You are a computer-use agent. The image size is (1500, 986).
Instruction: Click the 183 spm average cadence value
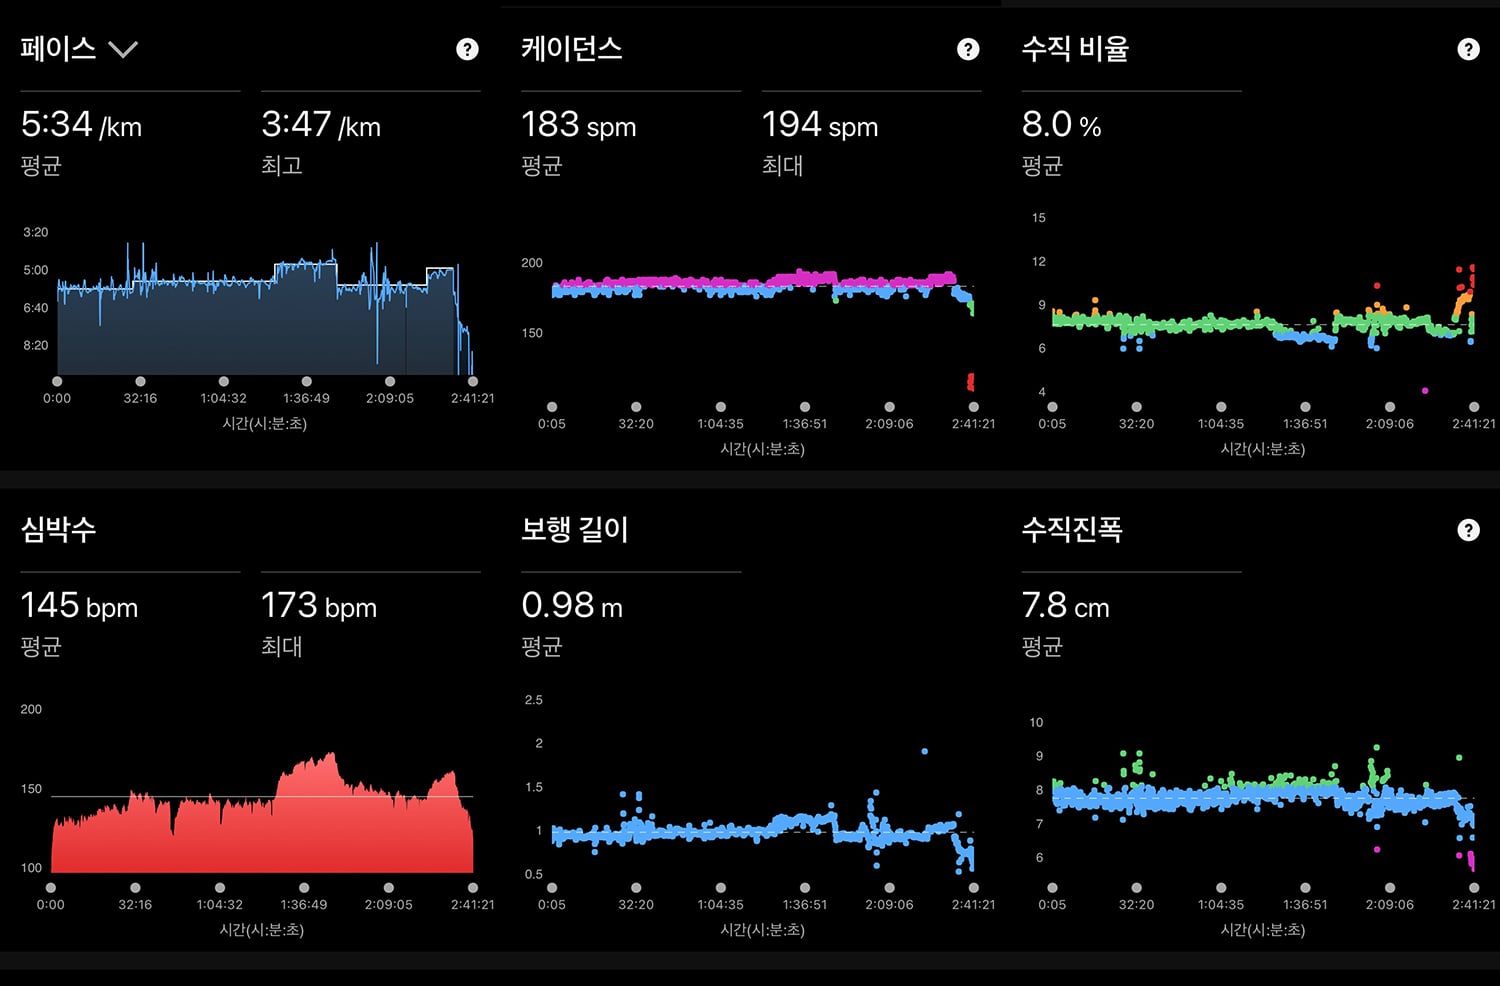(x=578, y=125)
